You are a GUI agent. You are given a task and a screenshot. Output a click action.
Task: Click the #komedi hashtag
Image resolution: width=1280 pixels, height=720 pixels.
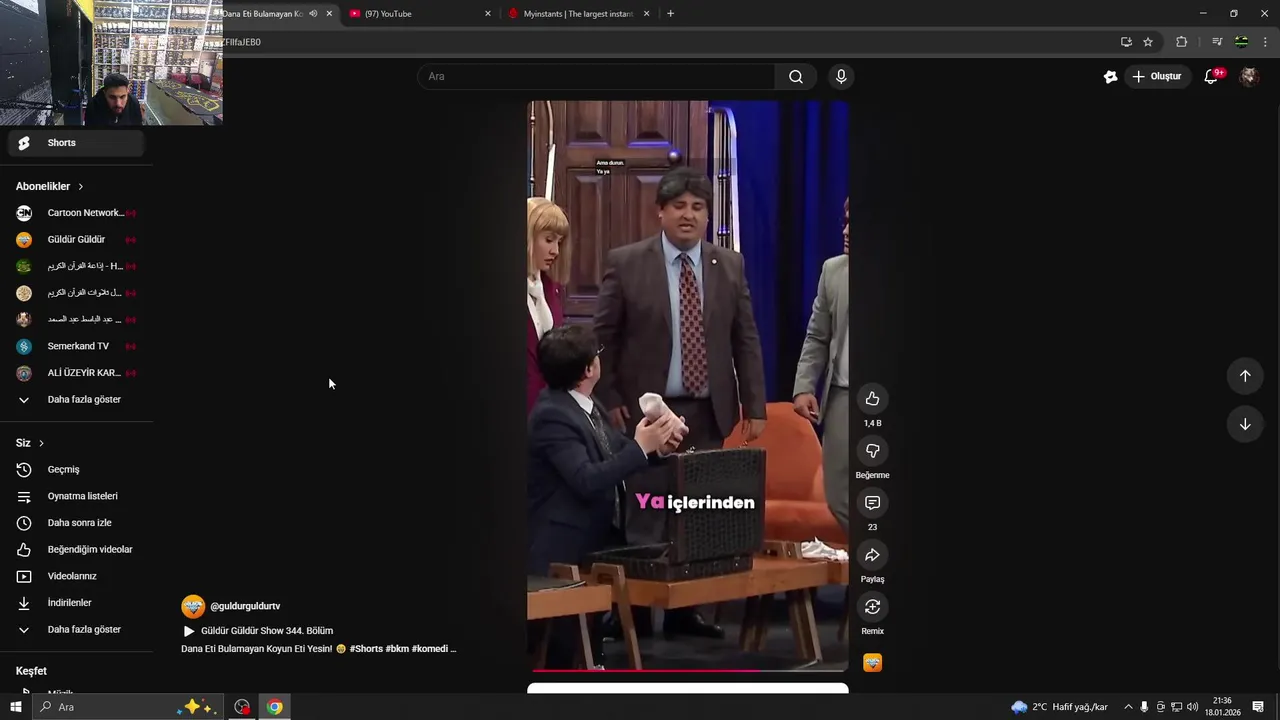point(429,649)
